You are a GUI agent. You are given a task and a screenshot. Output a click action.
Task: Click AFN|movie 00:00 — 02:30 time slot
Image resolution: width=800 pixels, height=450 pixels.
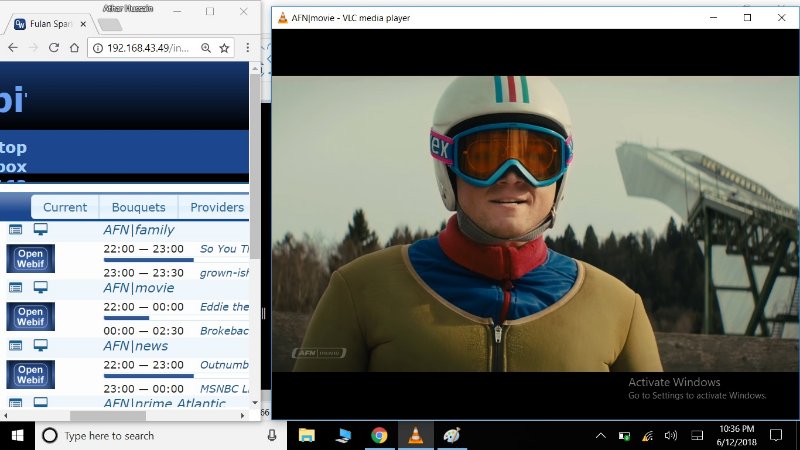[x=143, y=331]
